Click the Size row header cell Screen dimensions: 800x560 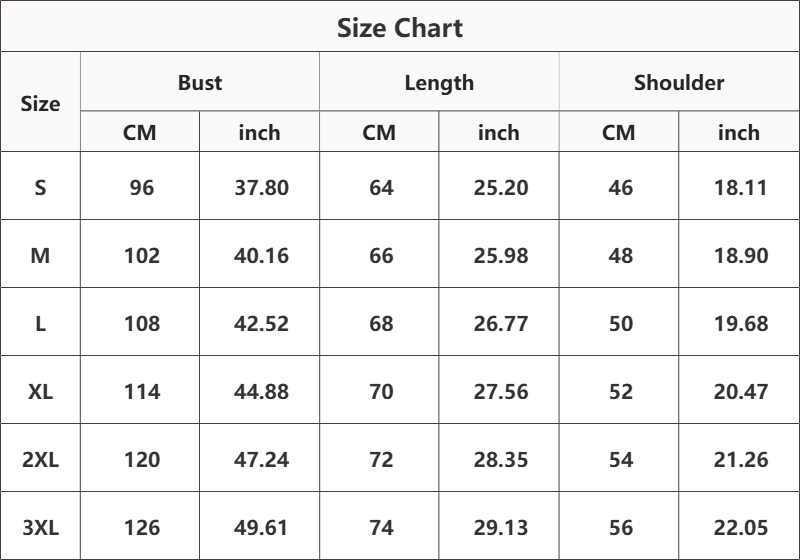pyautogui.click(x=40, y=102)
